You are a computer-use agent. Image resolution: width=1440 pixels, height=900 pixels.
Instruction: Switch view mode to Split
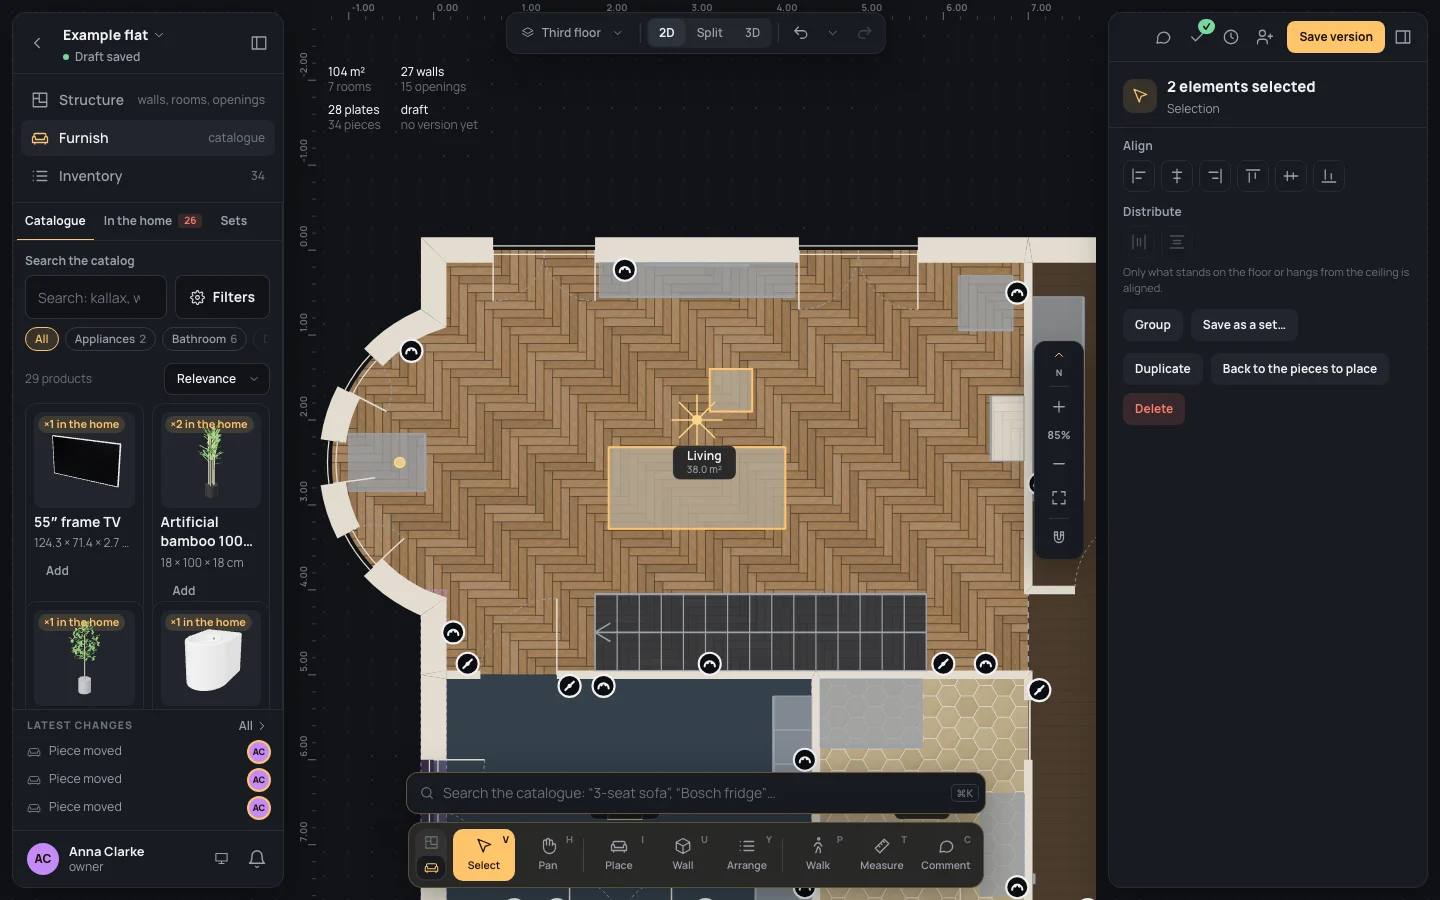coord(709,33)
